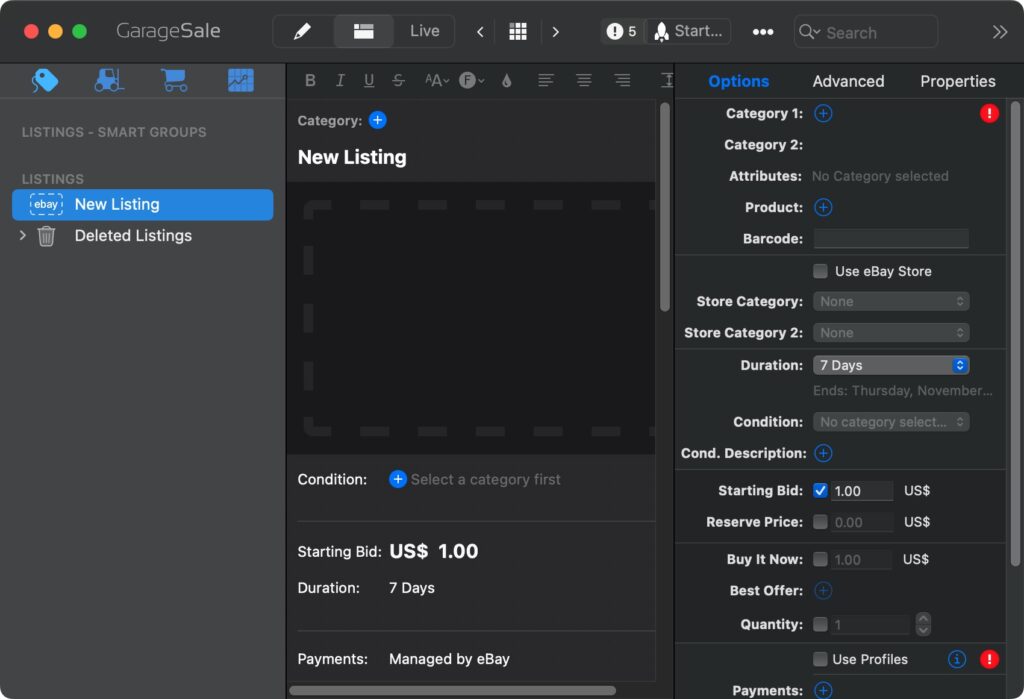1024x699 pixels.
Task: Switch to the Advanced tab
Action: pos(848,81)
